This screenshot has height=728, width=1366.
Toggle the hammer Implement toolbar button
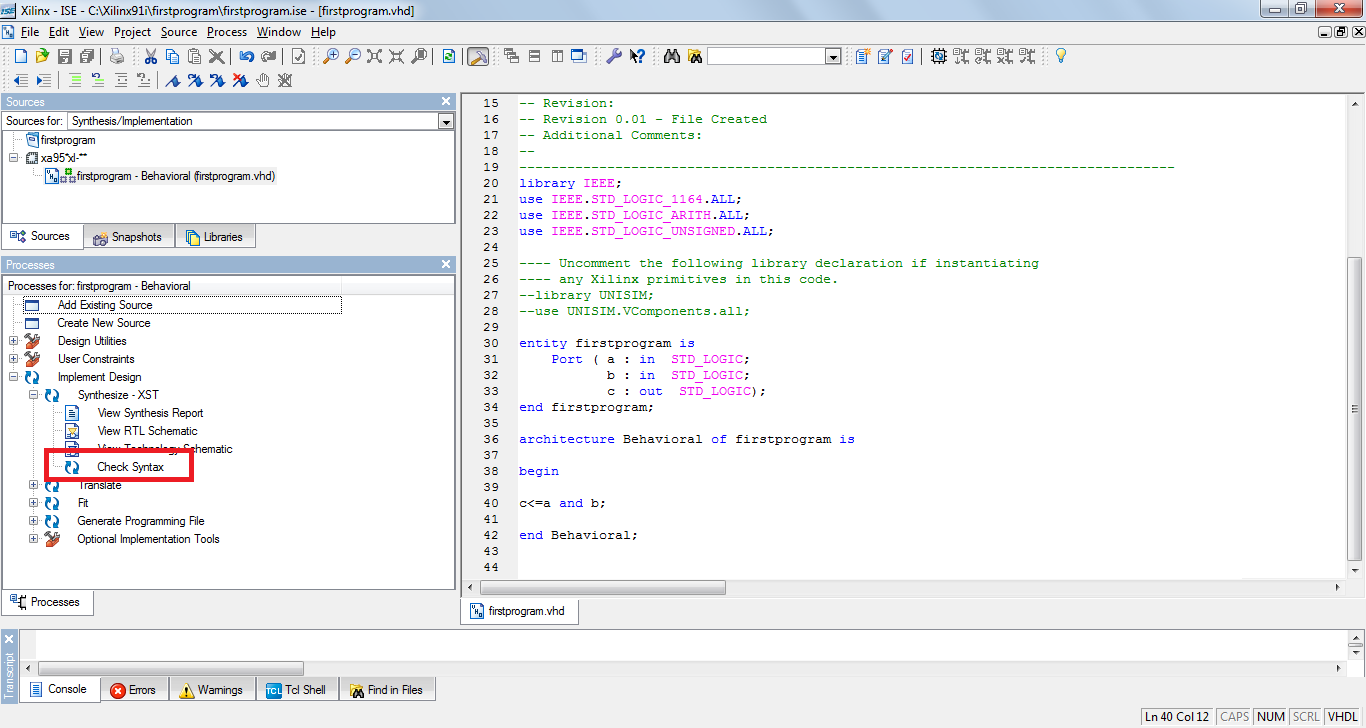pos(478,56)
